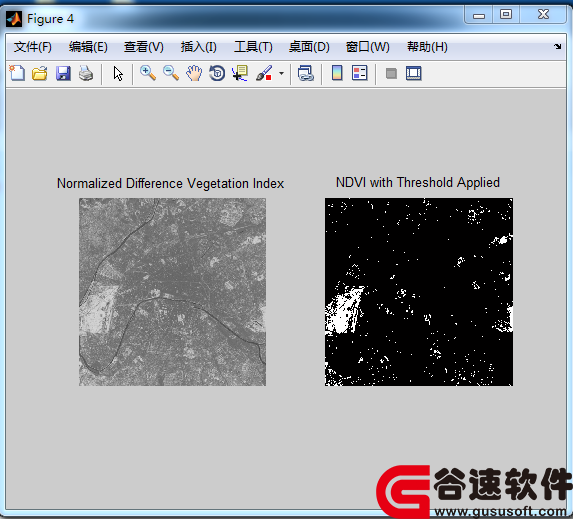Insert a legend using the toolbar icon
The width and height of the screenshot is (573, 519).
tap(360, 73)
